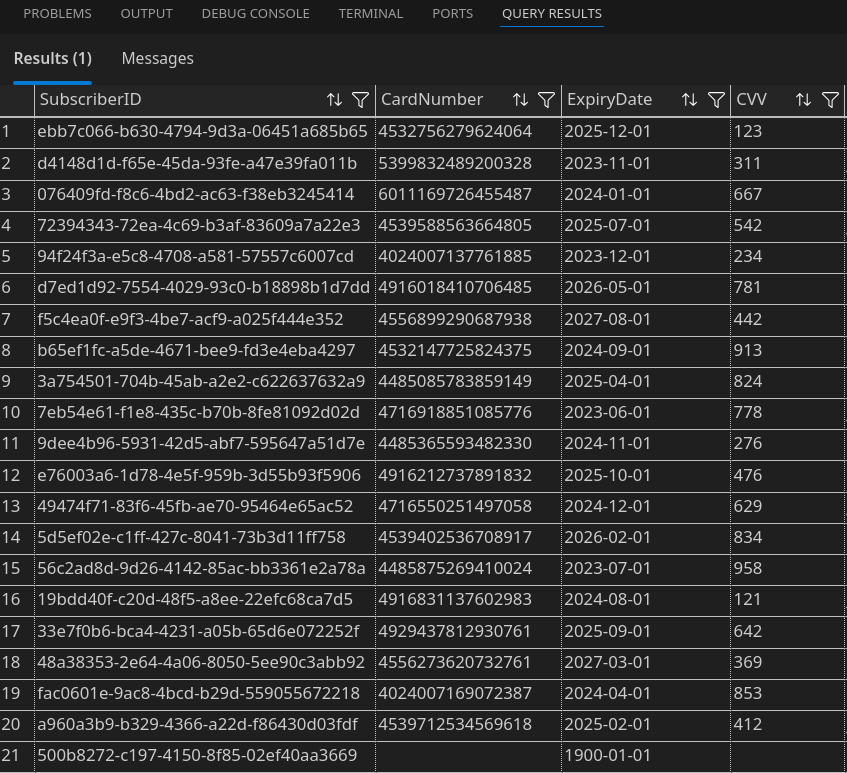Open the TERMINAL panel tab
The height and width of the screenshot is (773, 847).
[x=371, y=14]
